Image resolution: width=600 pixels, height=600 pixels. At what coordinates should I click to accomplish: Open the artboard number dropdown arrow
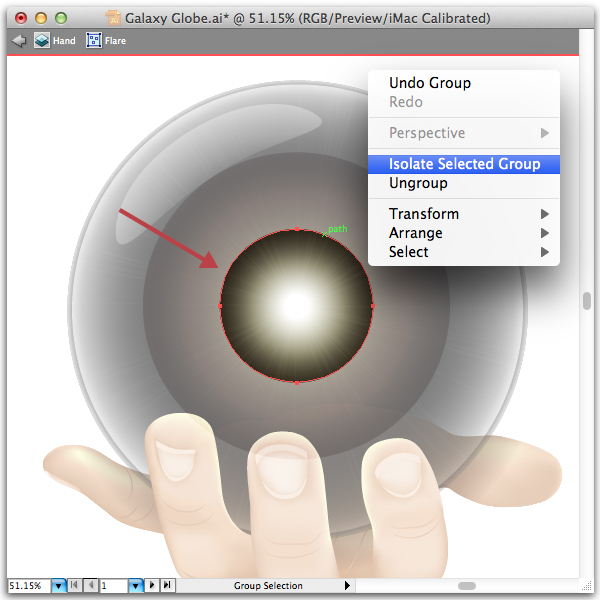(x=135, y=585)
